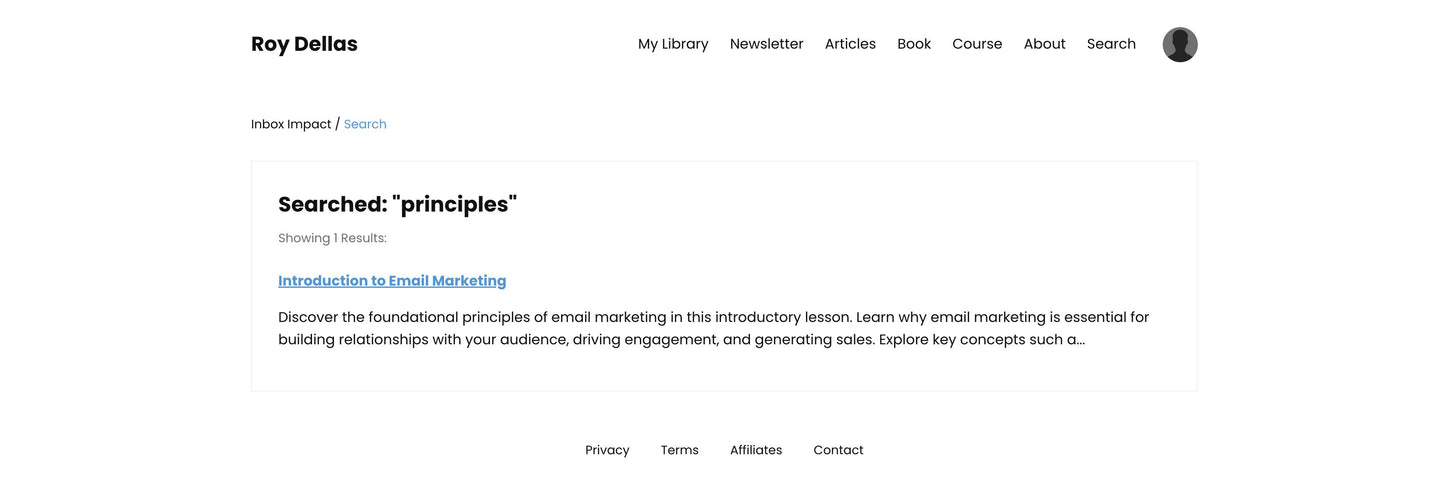
Task: Go to the Newsletter page
Action: [x=766, y=44]
